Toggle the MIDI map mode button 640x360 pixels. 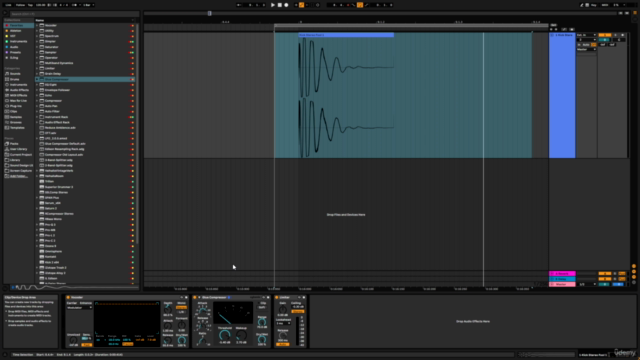(x=605, y=5)
